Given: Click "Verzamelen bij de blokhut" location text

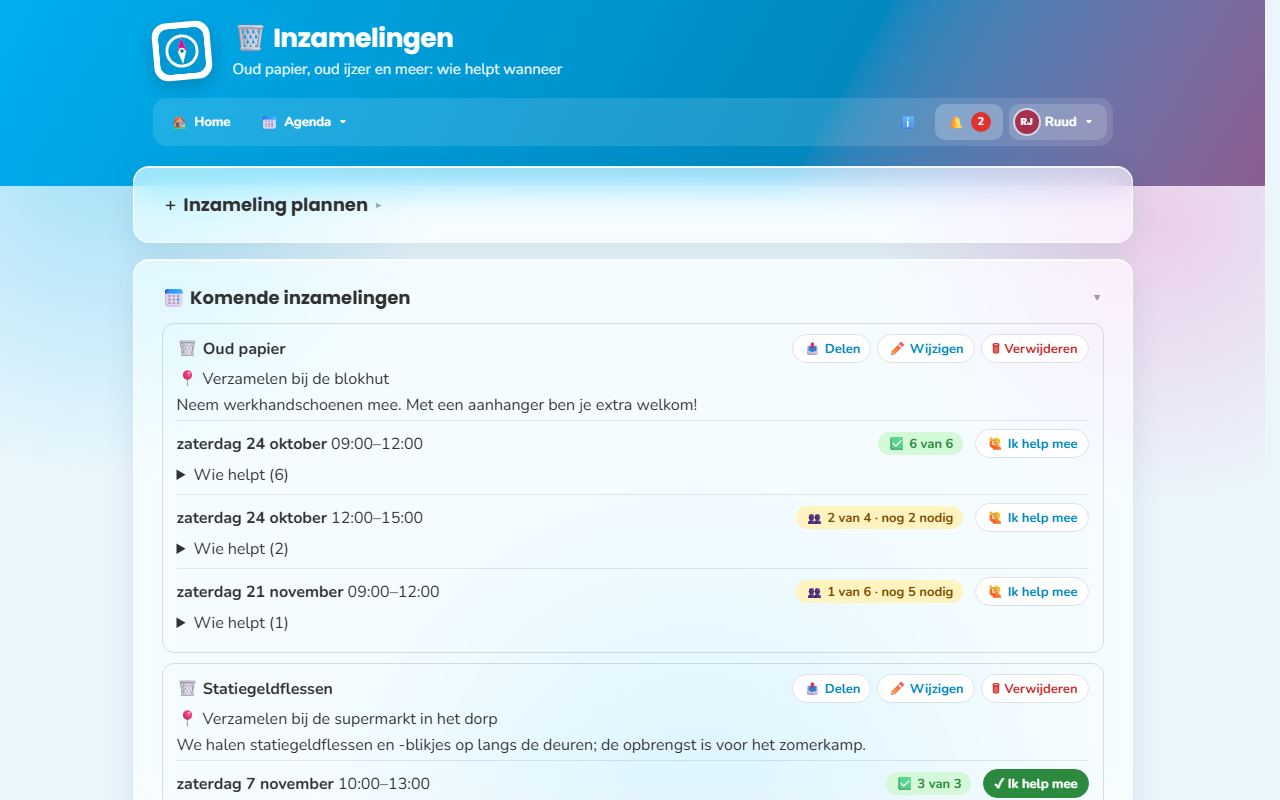Looking at the screenshot, I should (295, 379).
